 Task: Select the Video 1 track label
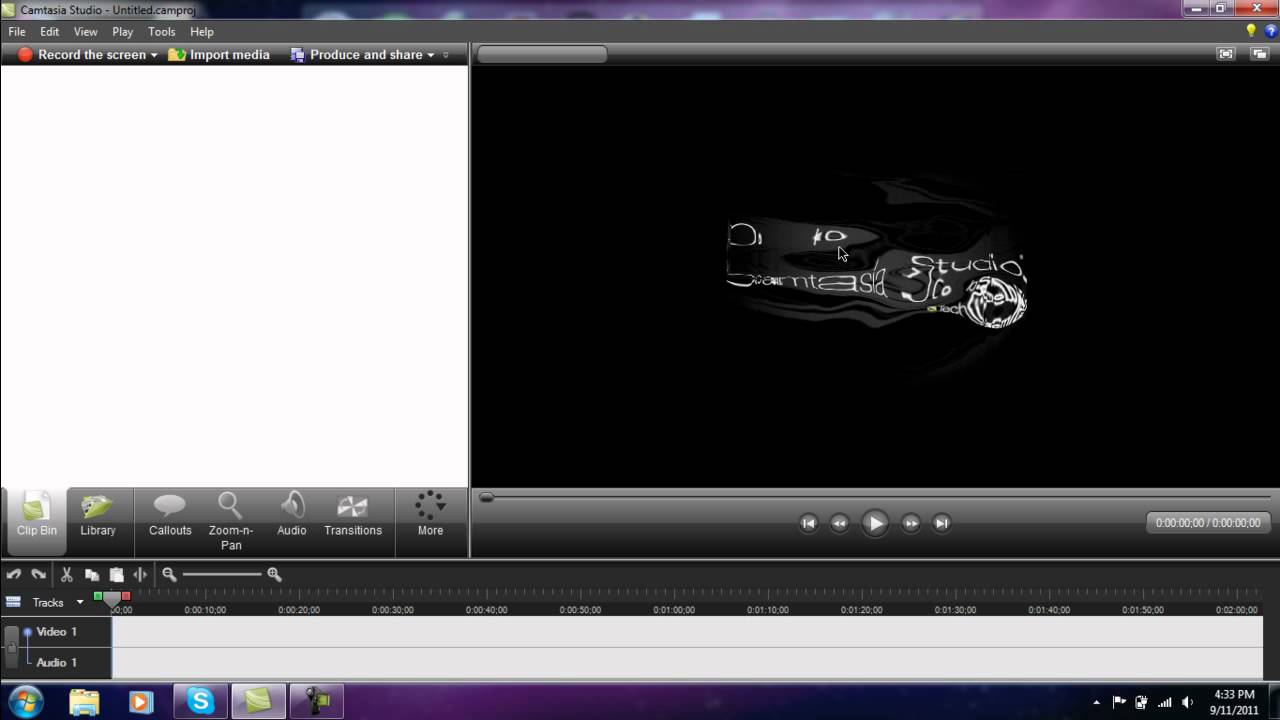click(x=57, y=632)
